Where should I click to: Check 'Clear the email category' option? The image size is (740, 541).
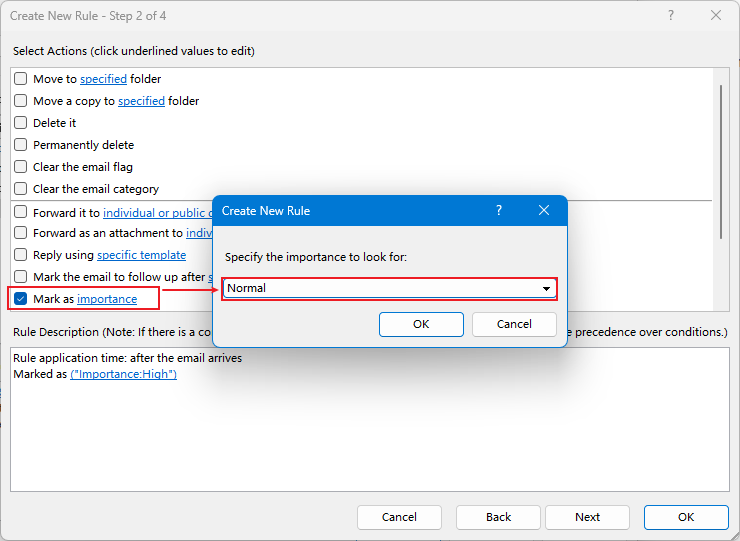(21, 189)
